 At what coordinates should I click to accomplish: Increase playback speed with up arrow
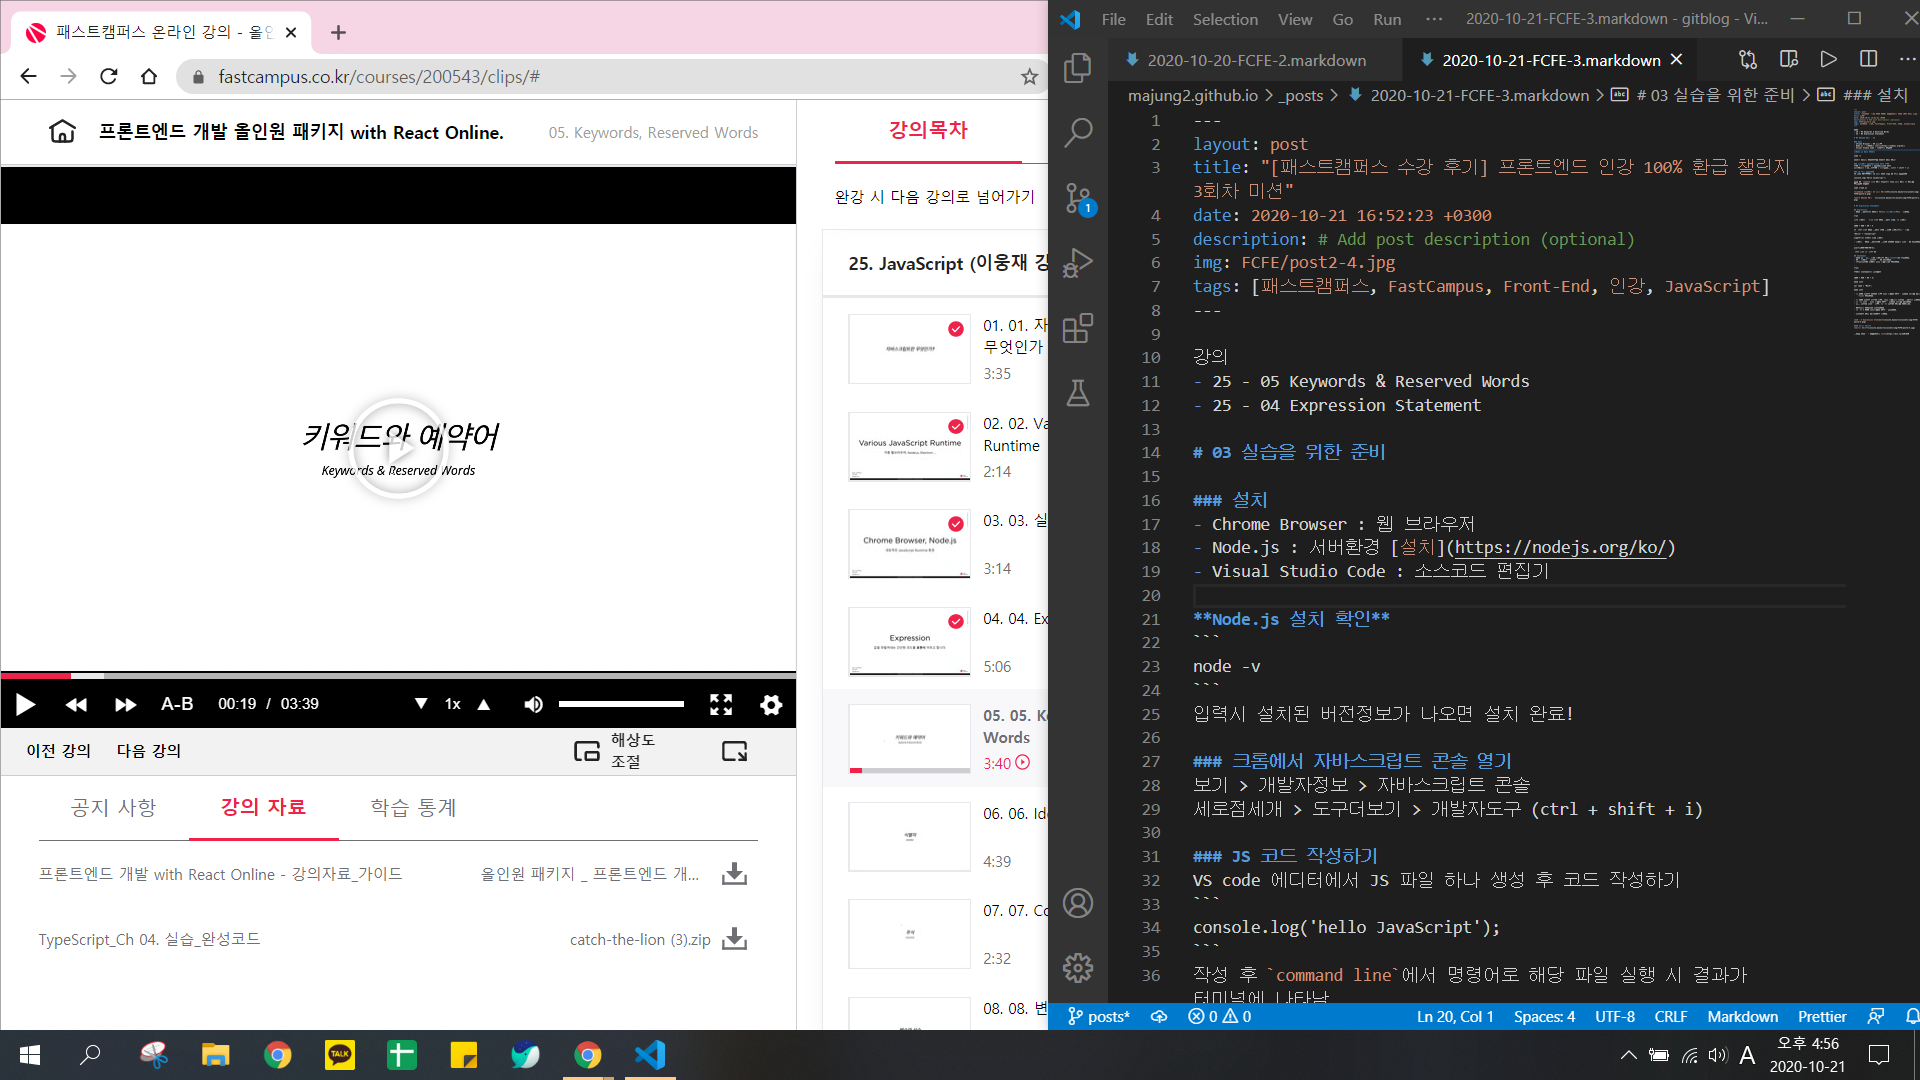(x=484, y=704)
